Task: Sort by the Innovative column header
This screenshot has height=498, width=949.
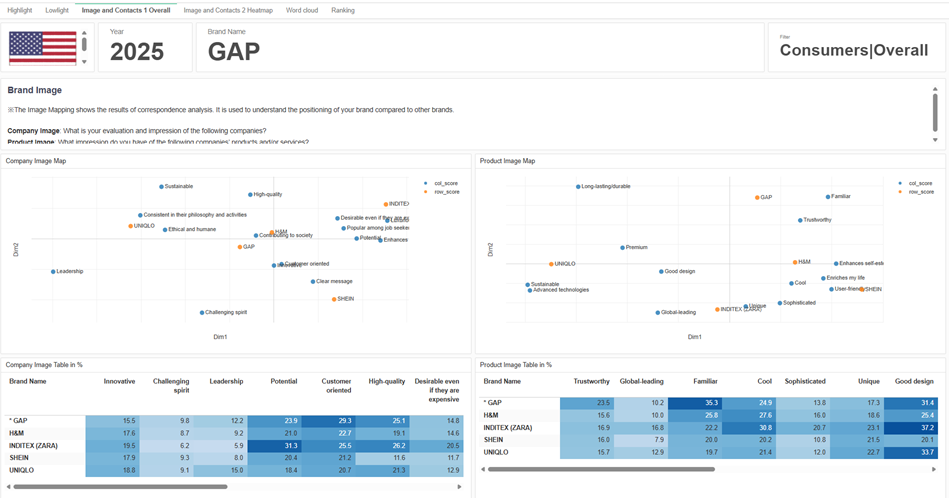Action: coord(119,381)
